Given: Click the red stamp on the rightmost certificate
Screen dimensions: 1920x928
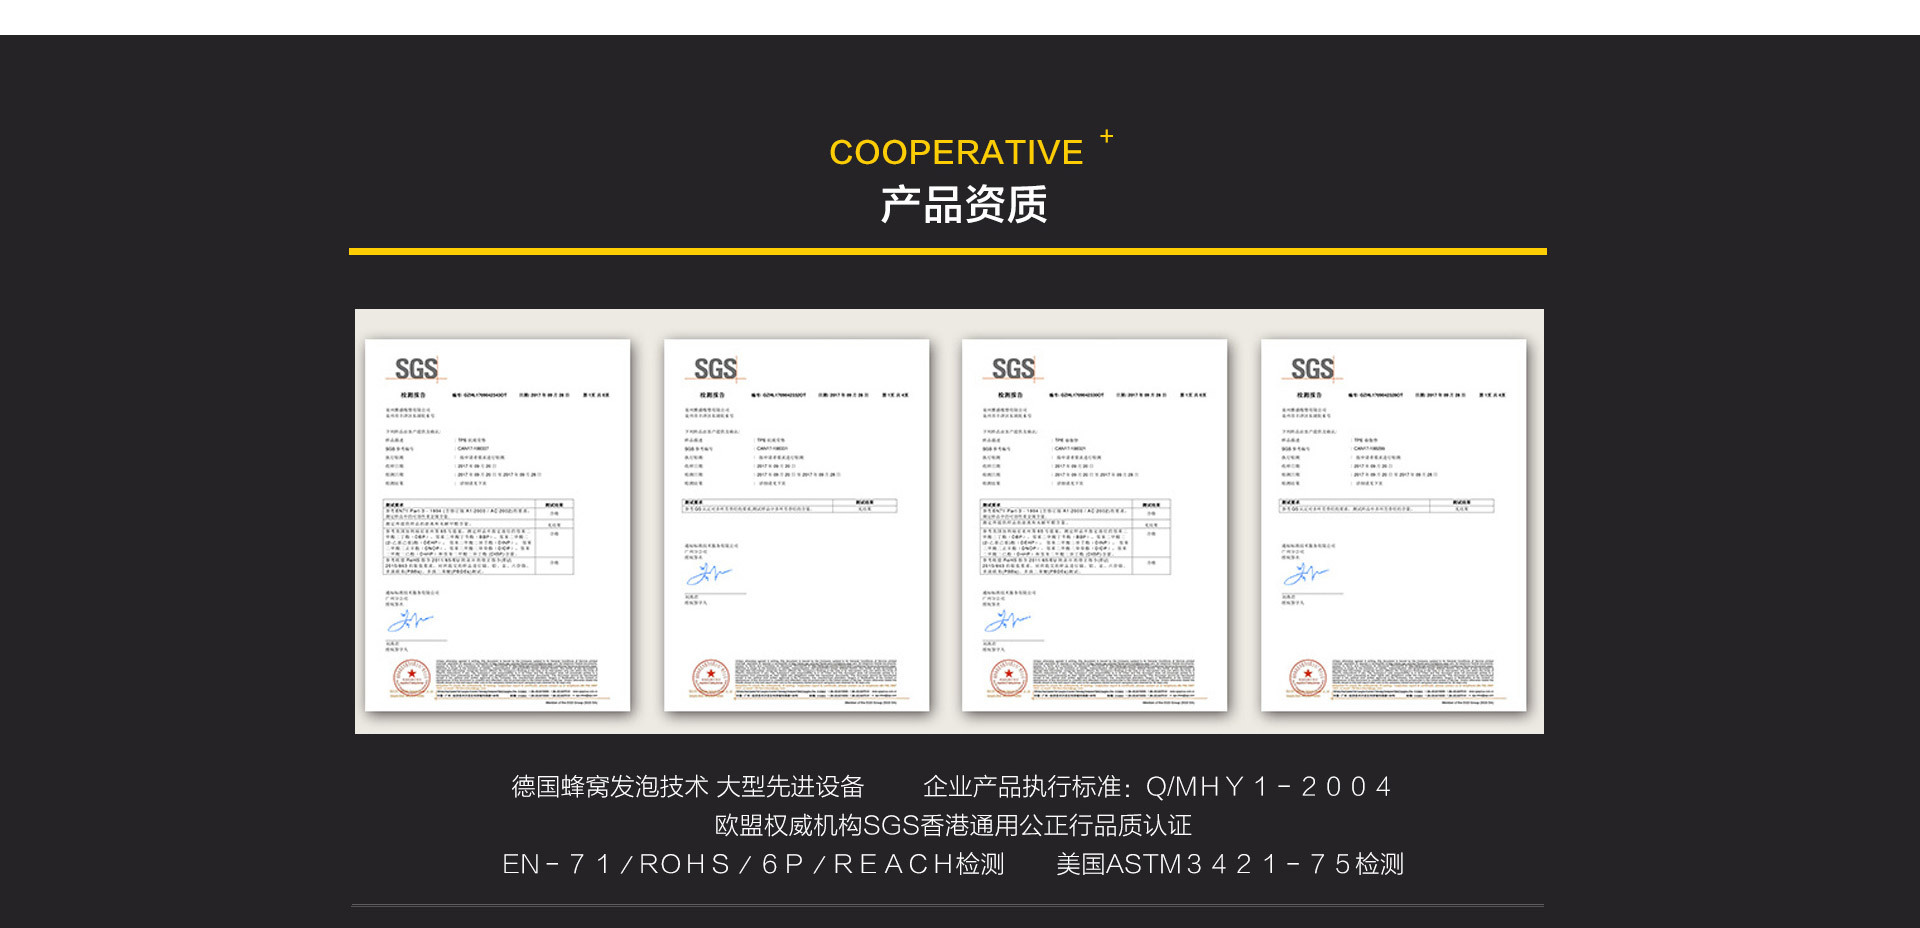Looking at the screenshot, I should tap(1307, 678).
